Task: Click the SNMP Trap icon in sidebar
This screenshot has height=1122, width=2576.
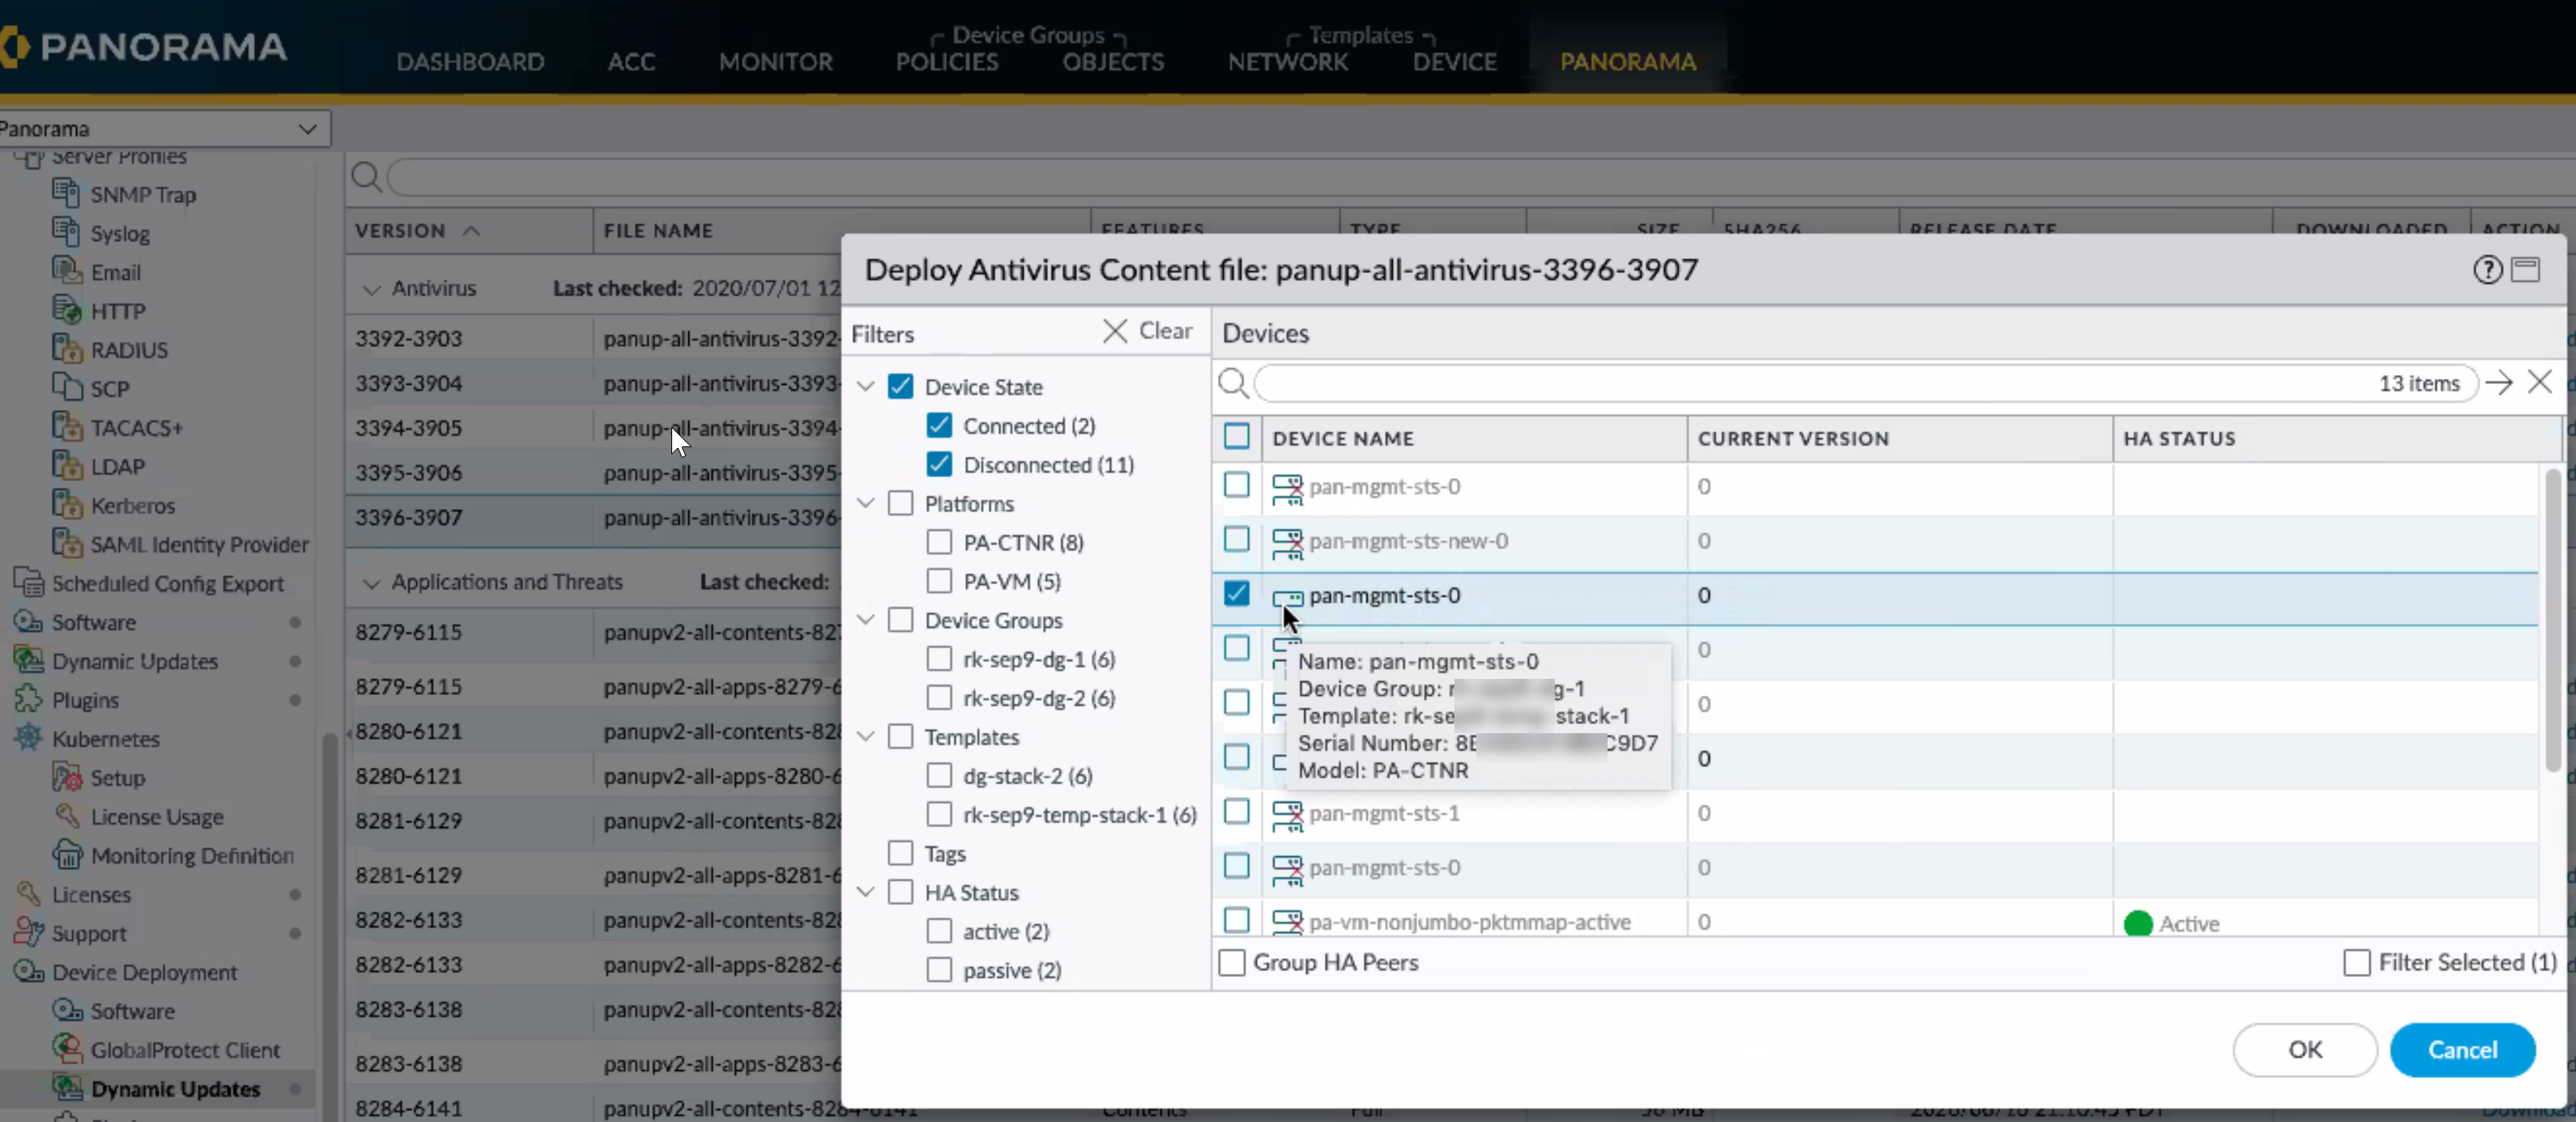Action: tap(66, 194)
